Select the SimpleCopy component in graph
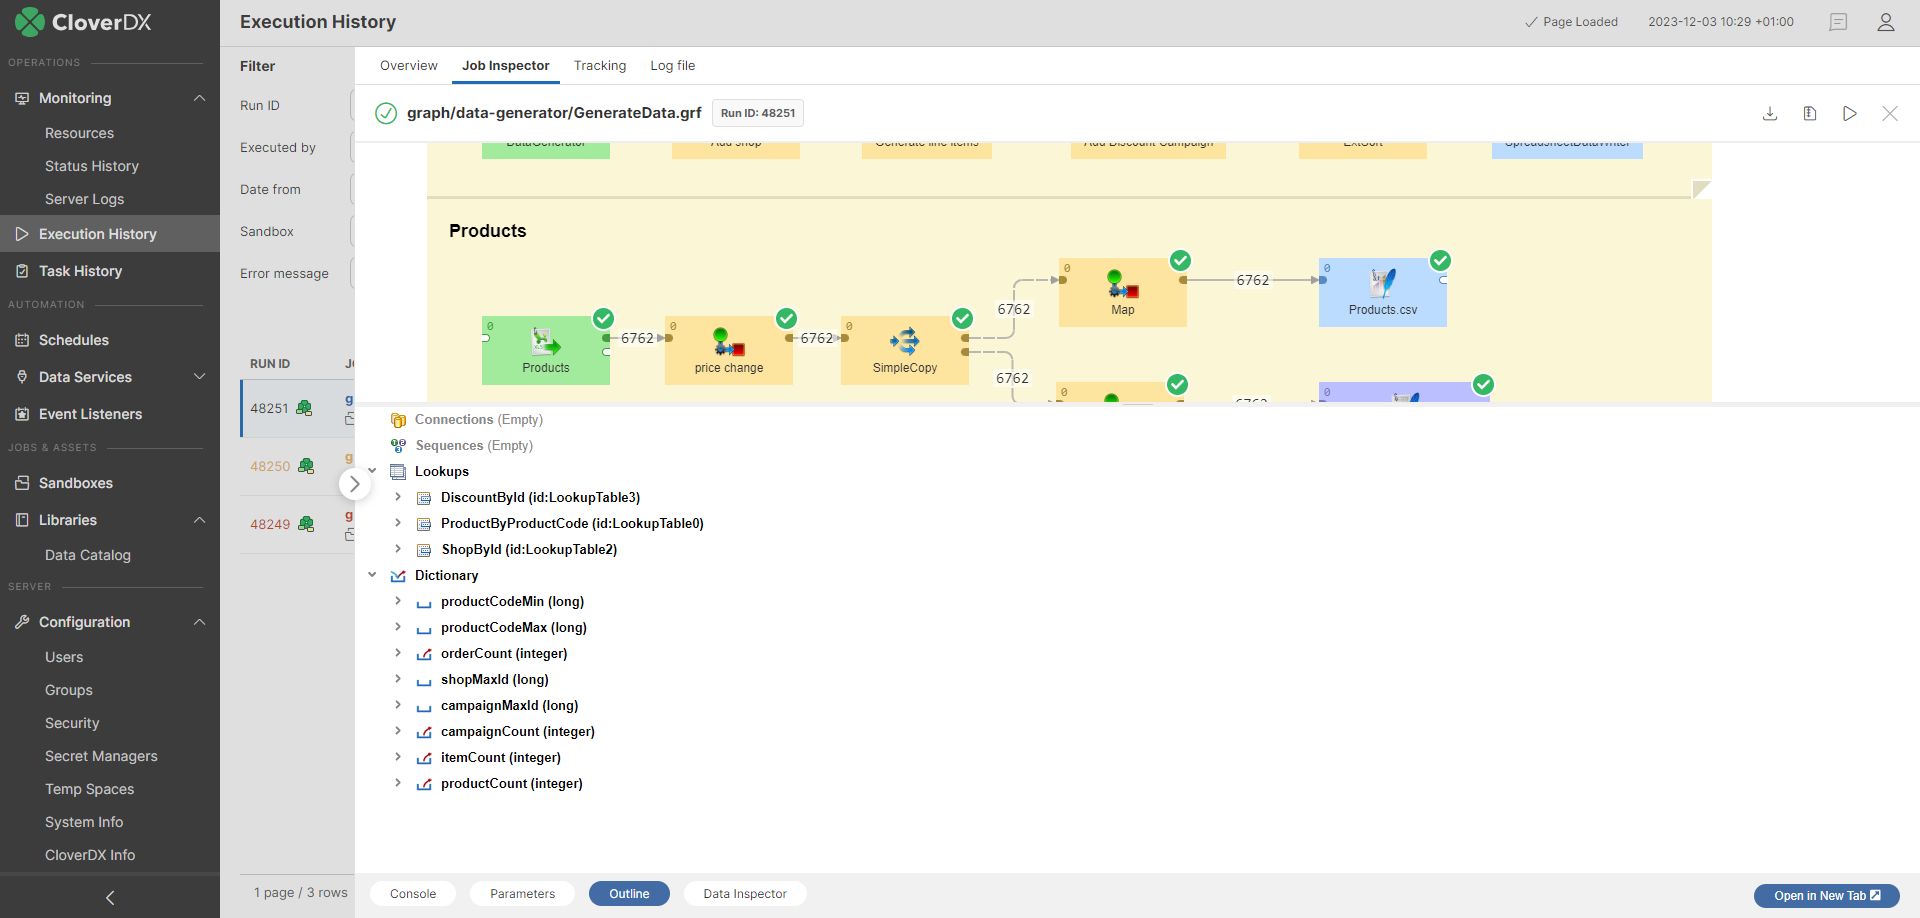The width and height of the screenshot is (1920, 918). click(x=904, y=350)
